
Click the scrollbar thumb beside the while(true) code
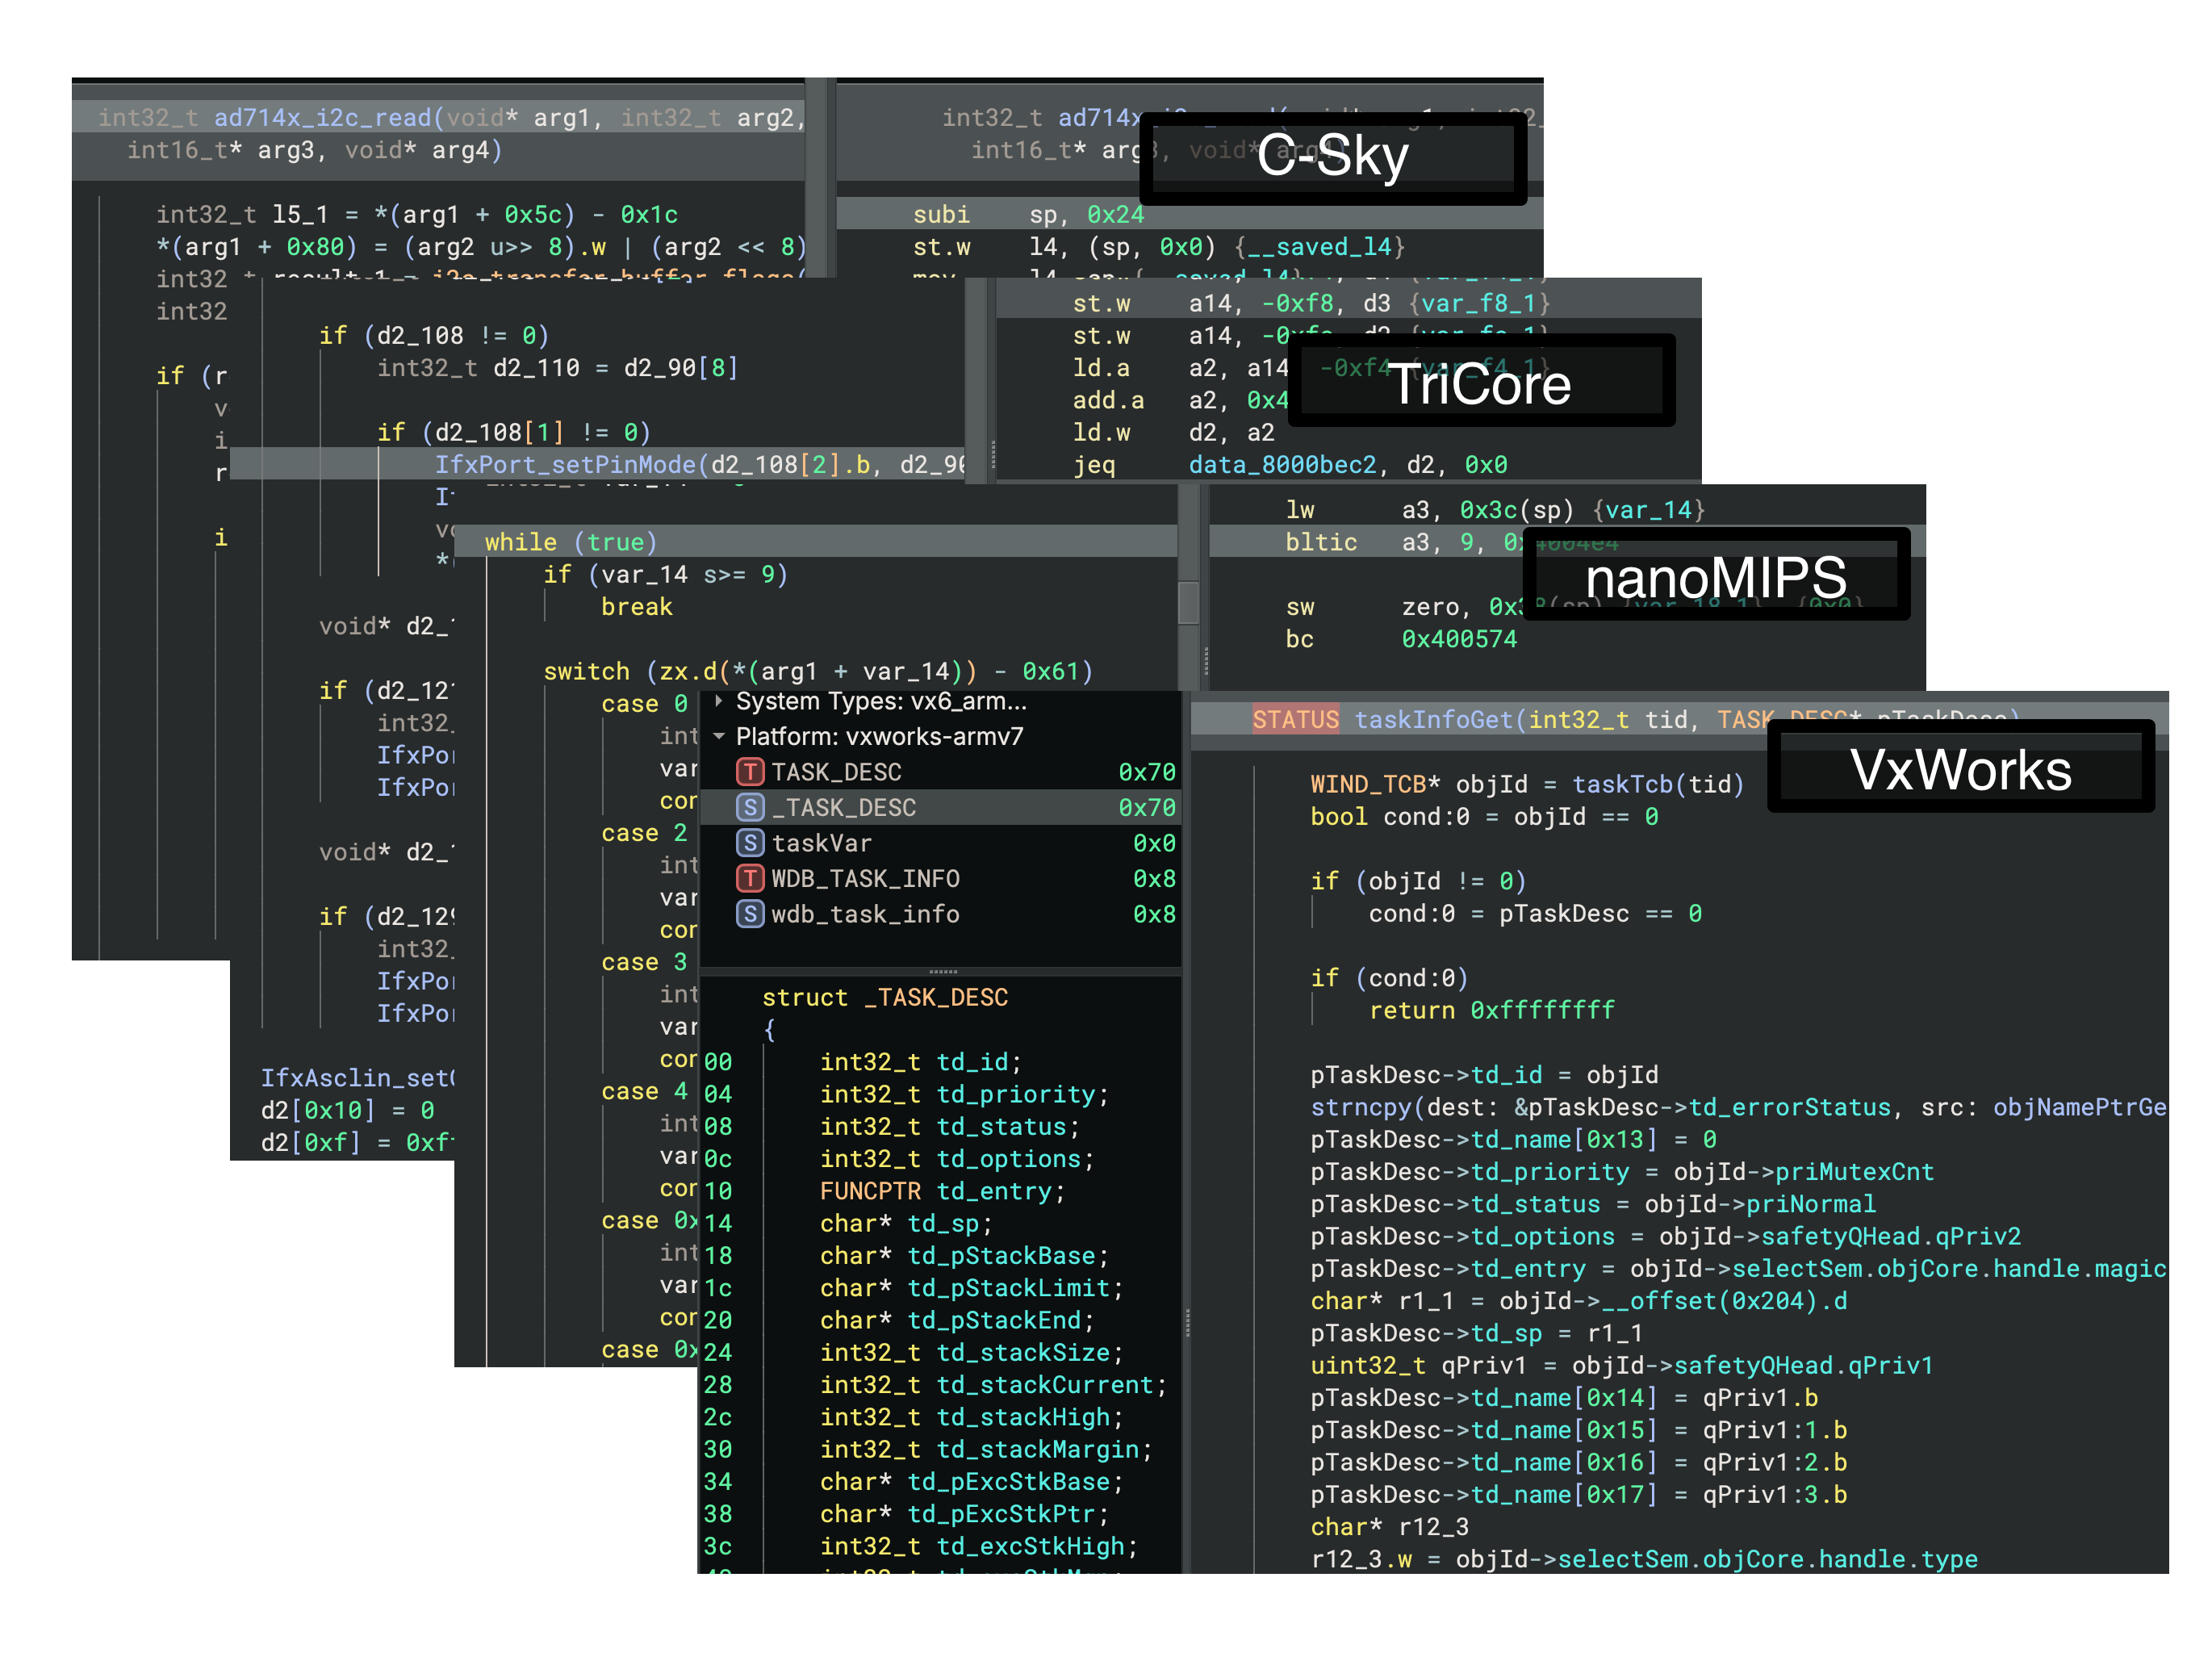click(1188, 602)
